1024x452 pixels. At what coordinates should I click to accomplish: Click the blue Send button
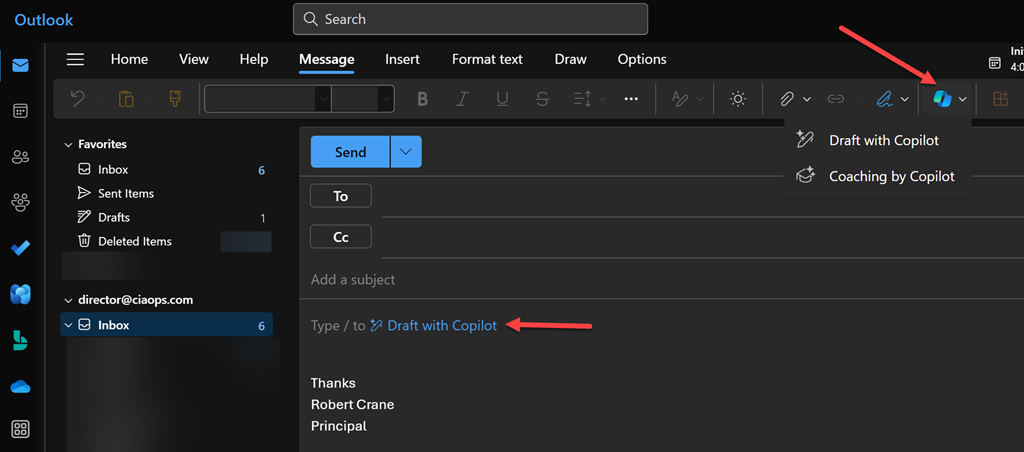tap(350, 152)
